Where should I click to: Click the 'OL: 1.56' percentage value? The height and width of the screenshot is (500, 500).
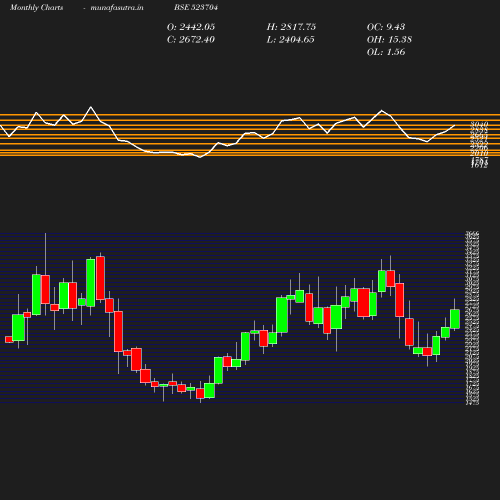[x=386, y=52]
